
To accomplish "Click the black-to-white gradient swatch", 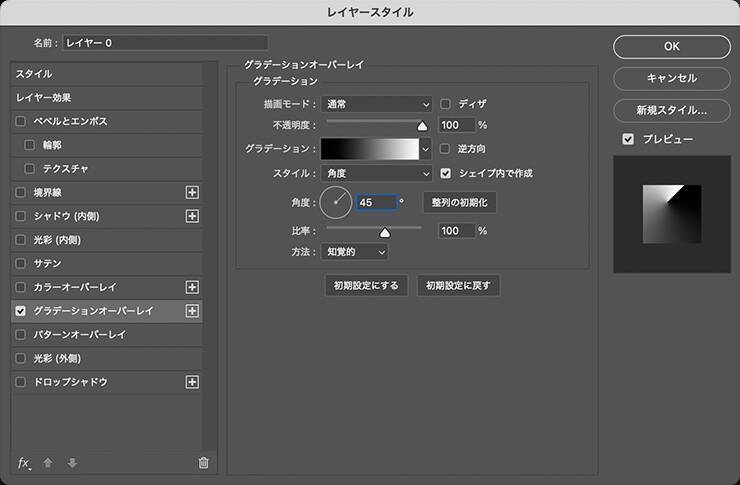I will pyautogui.click(x=369, y=149).
